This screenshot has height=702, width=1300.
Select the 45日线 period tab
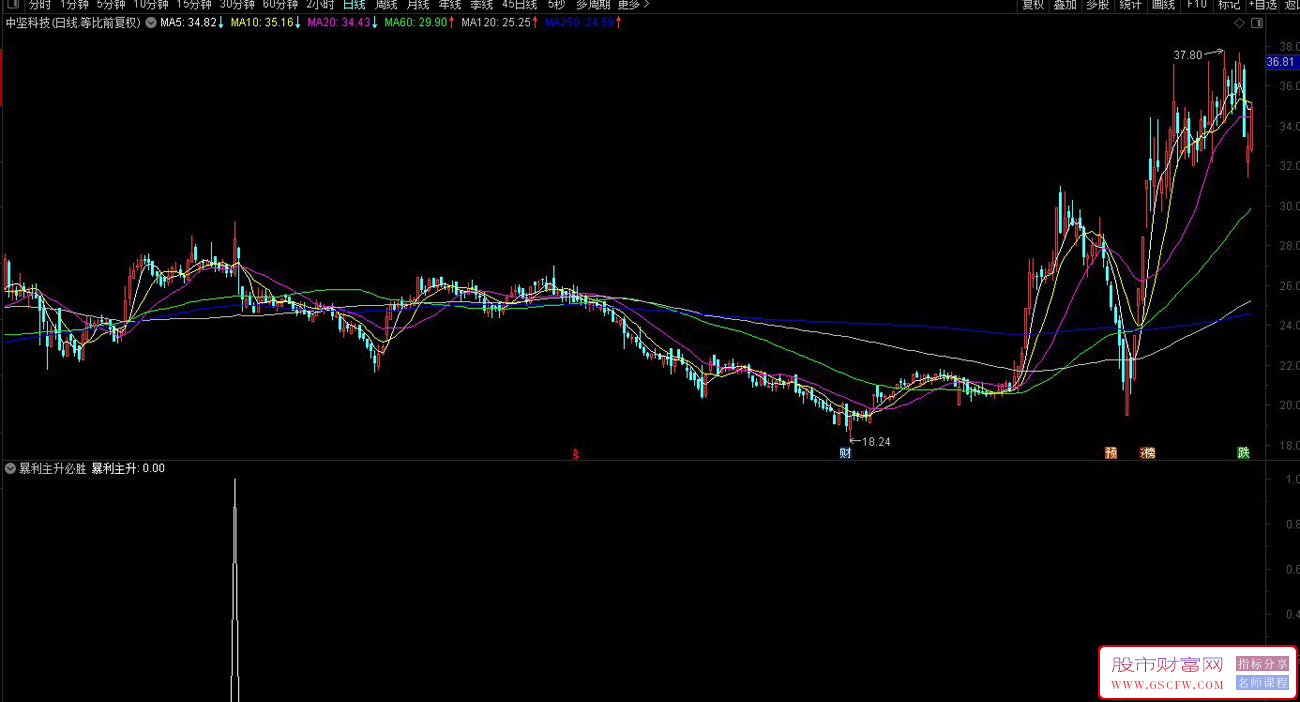coord(519,4)
